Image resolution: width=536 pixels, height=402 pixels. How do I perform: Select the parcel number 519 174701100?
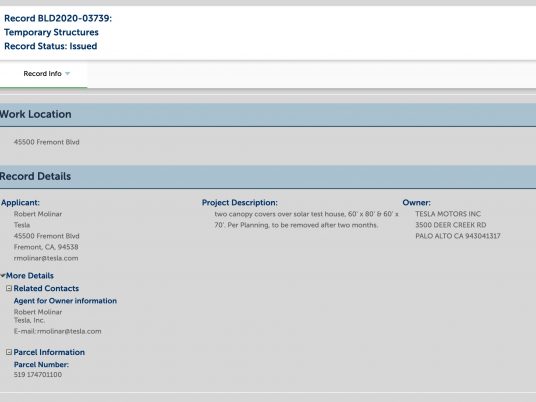38,375
